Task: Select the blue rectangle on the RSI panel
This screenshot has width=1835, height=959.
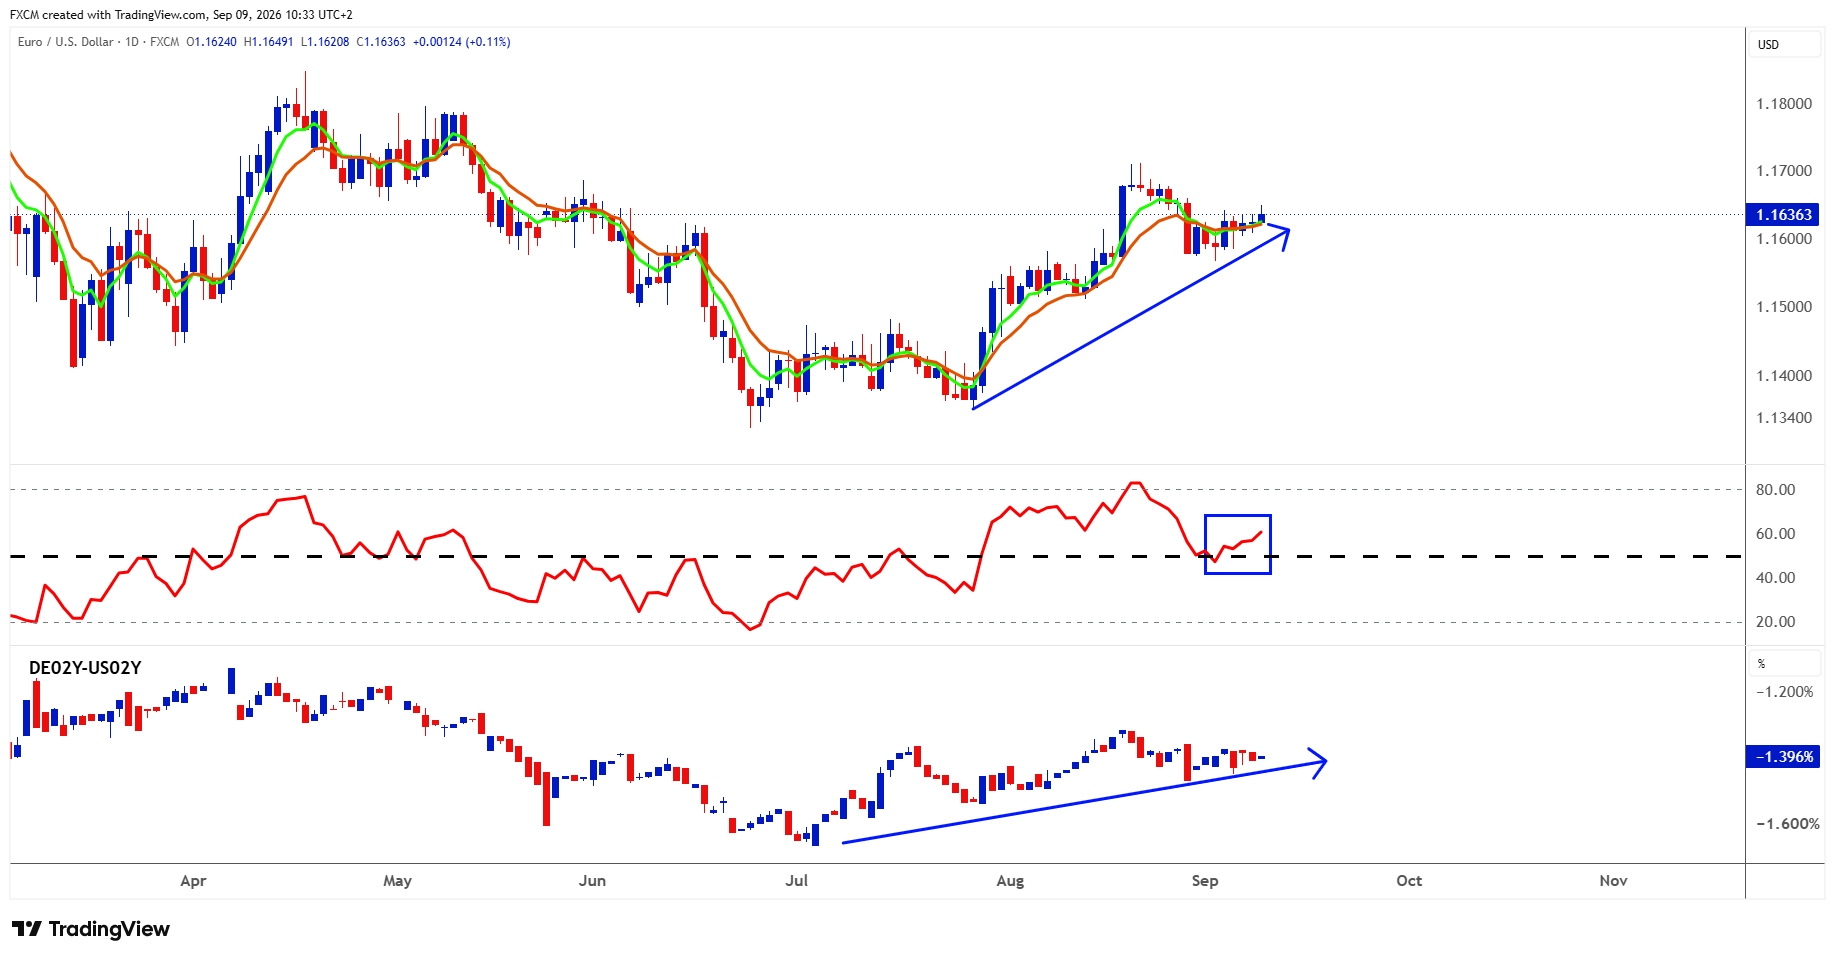Action: [x=1237, y=544]
